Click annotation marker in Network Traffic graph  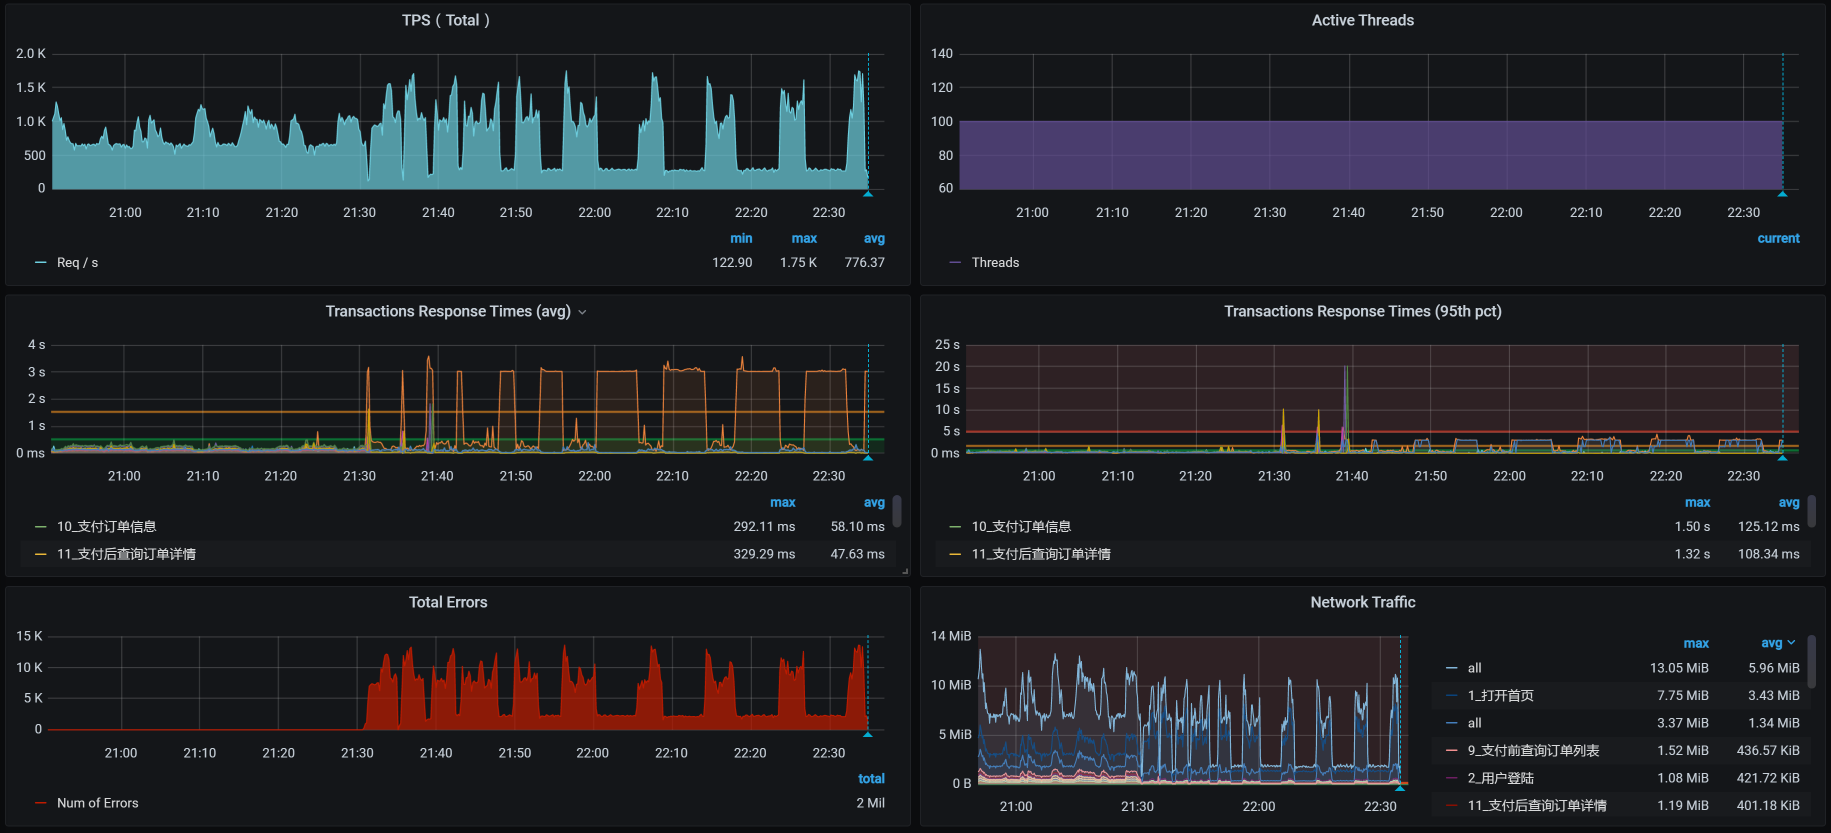1400,788
